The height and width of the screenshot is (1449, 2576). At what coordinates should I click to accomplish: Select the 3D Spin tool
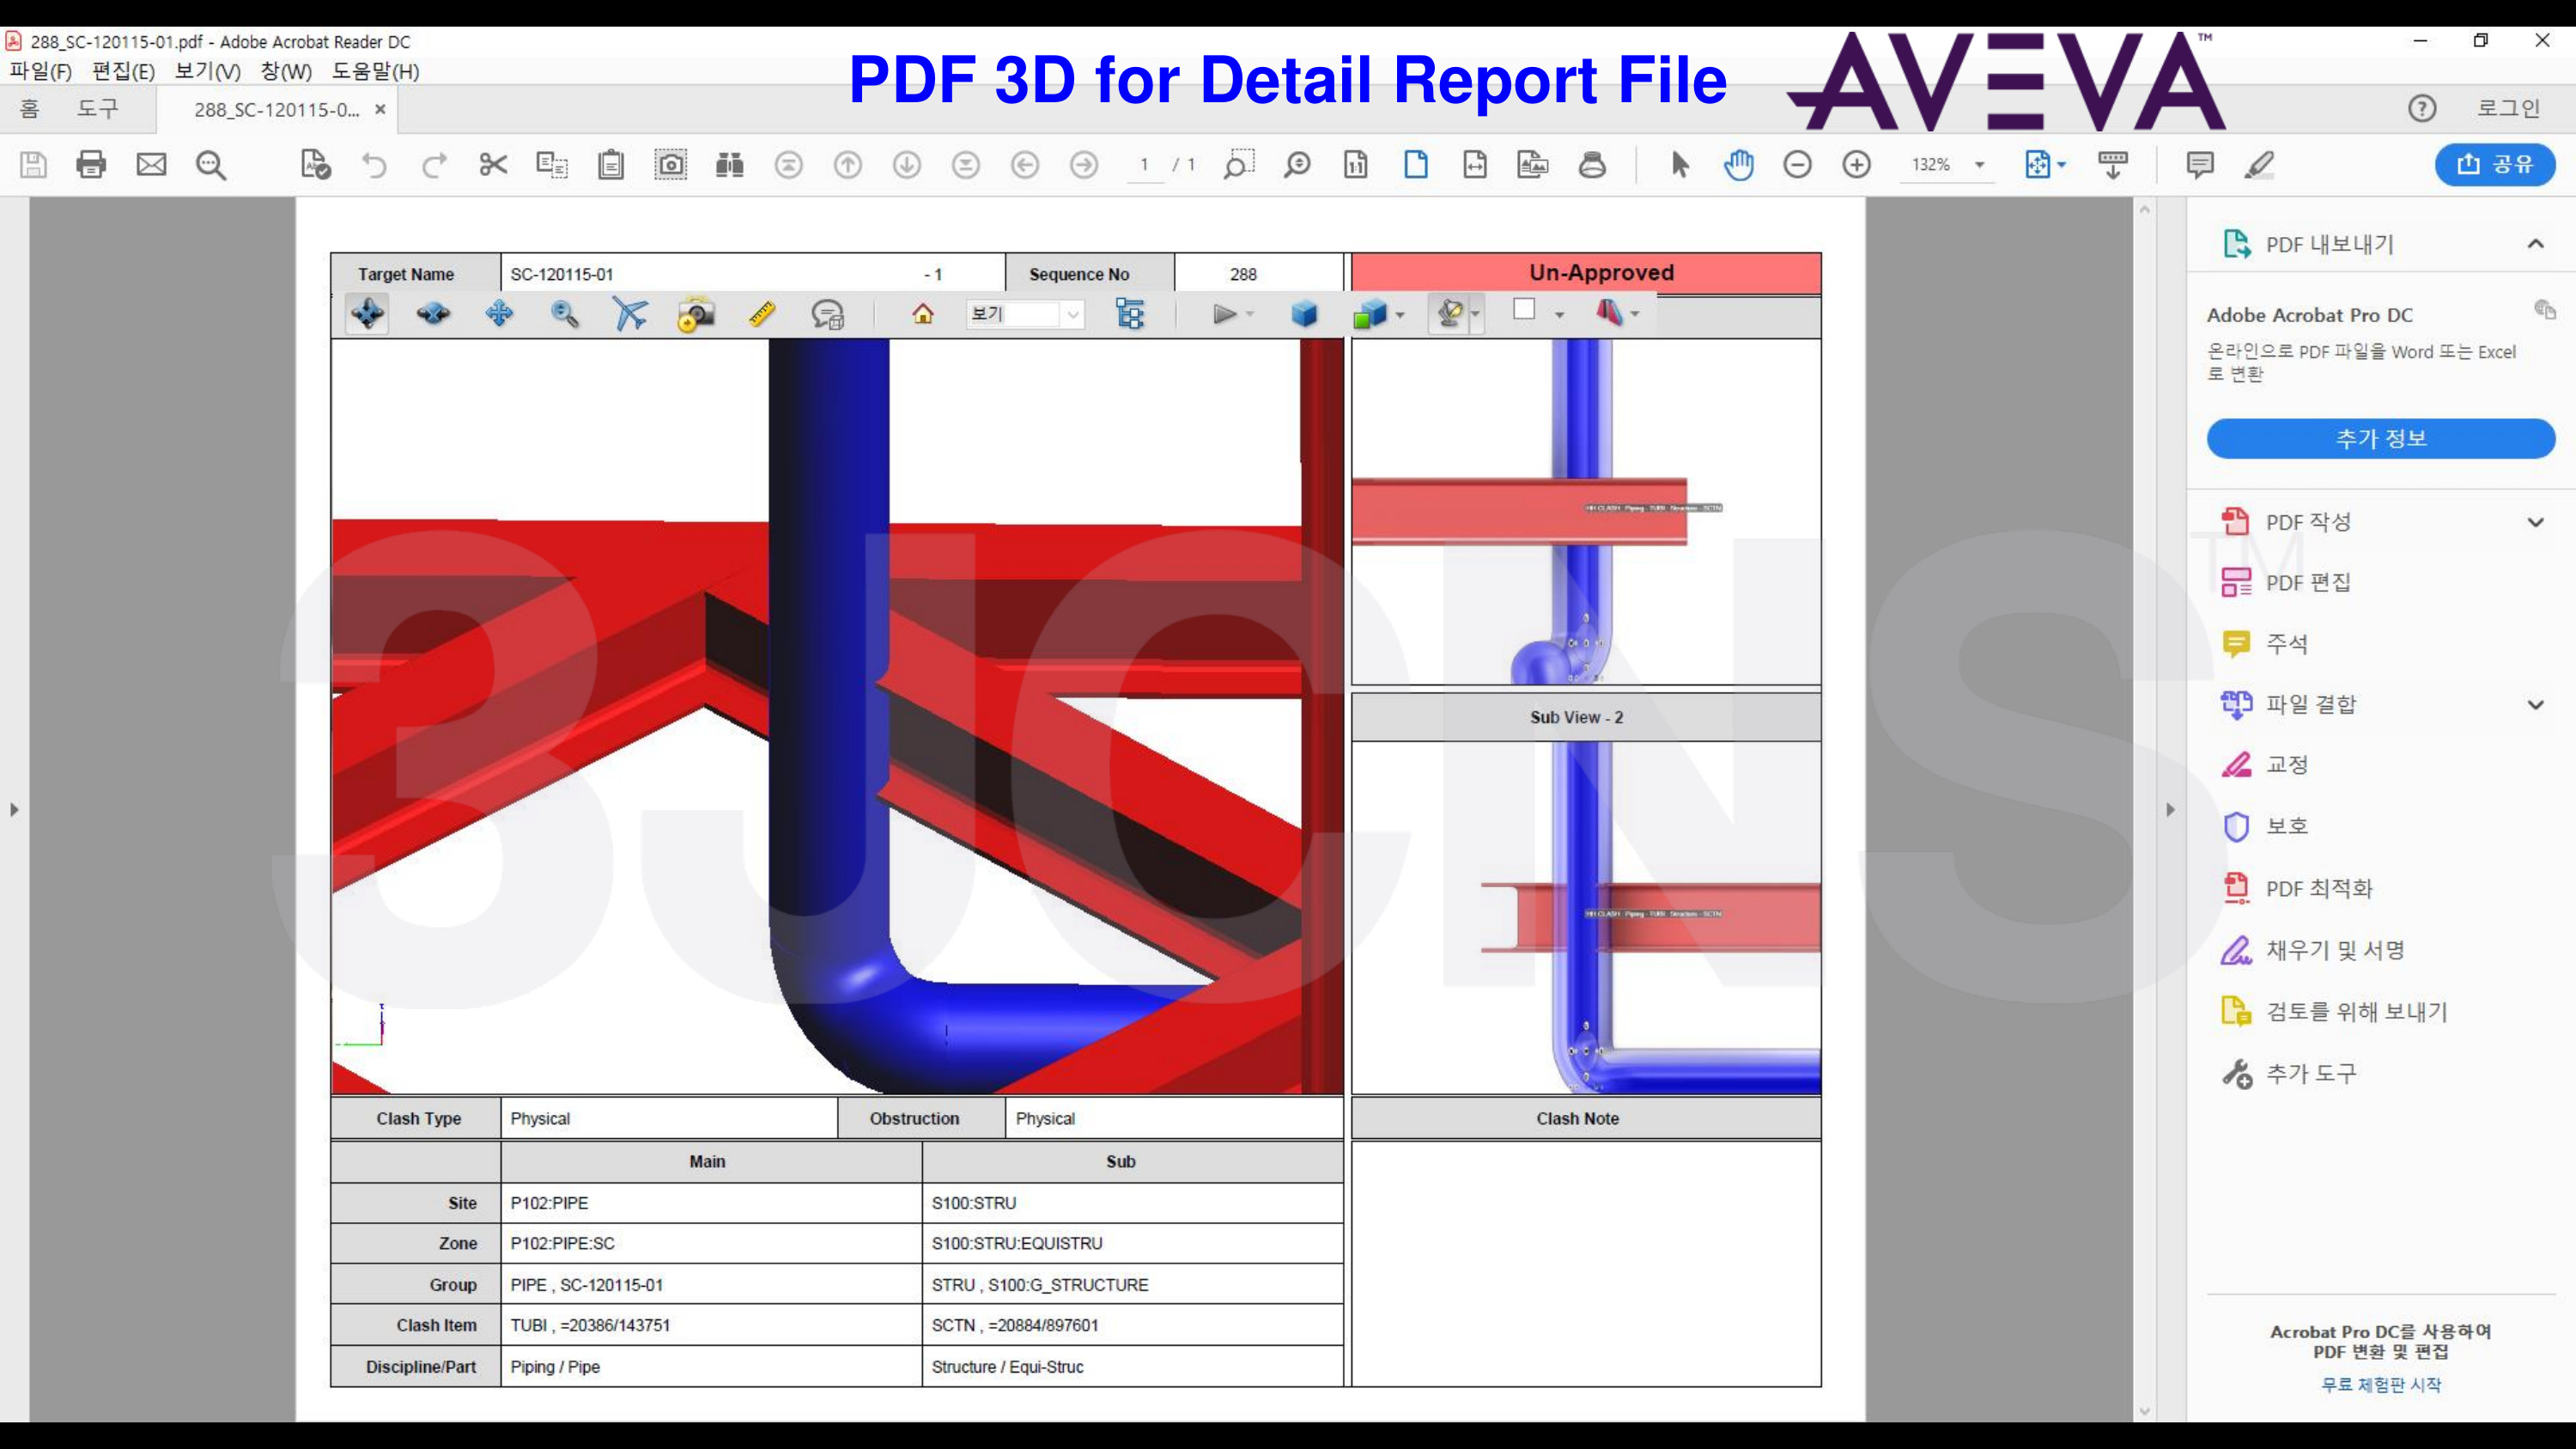point(433,314)
